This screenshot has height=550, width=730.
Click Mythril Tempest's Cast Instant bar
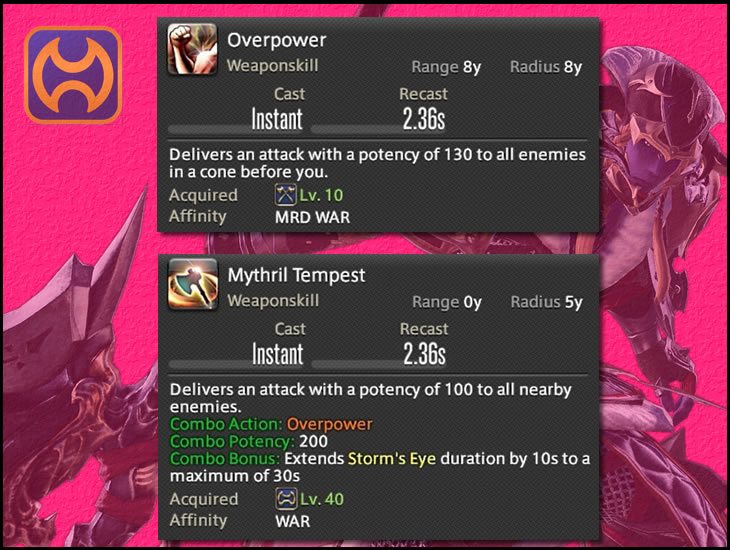coord(236,364)
